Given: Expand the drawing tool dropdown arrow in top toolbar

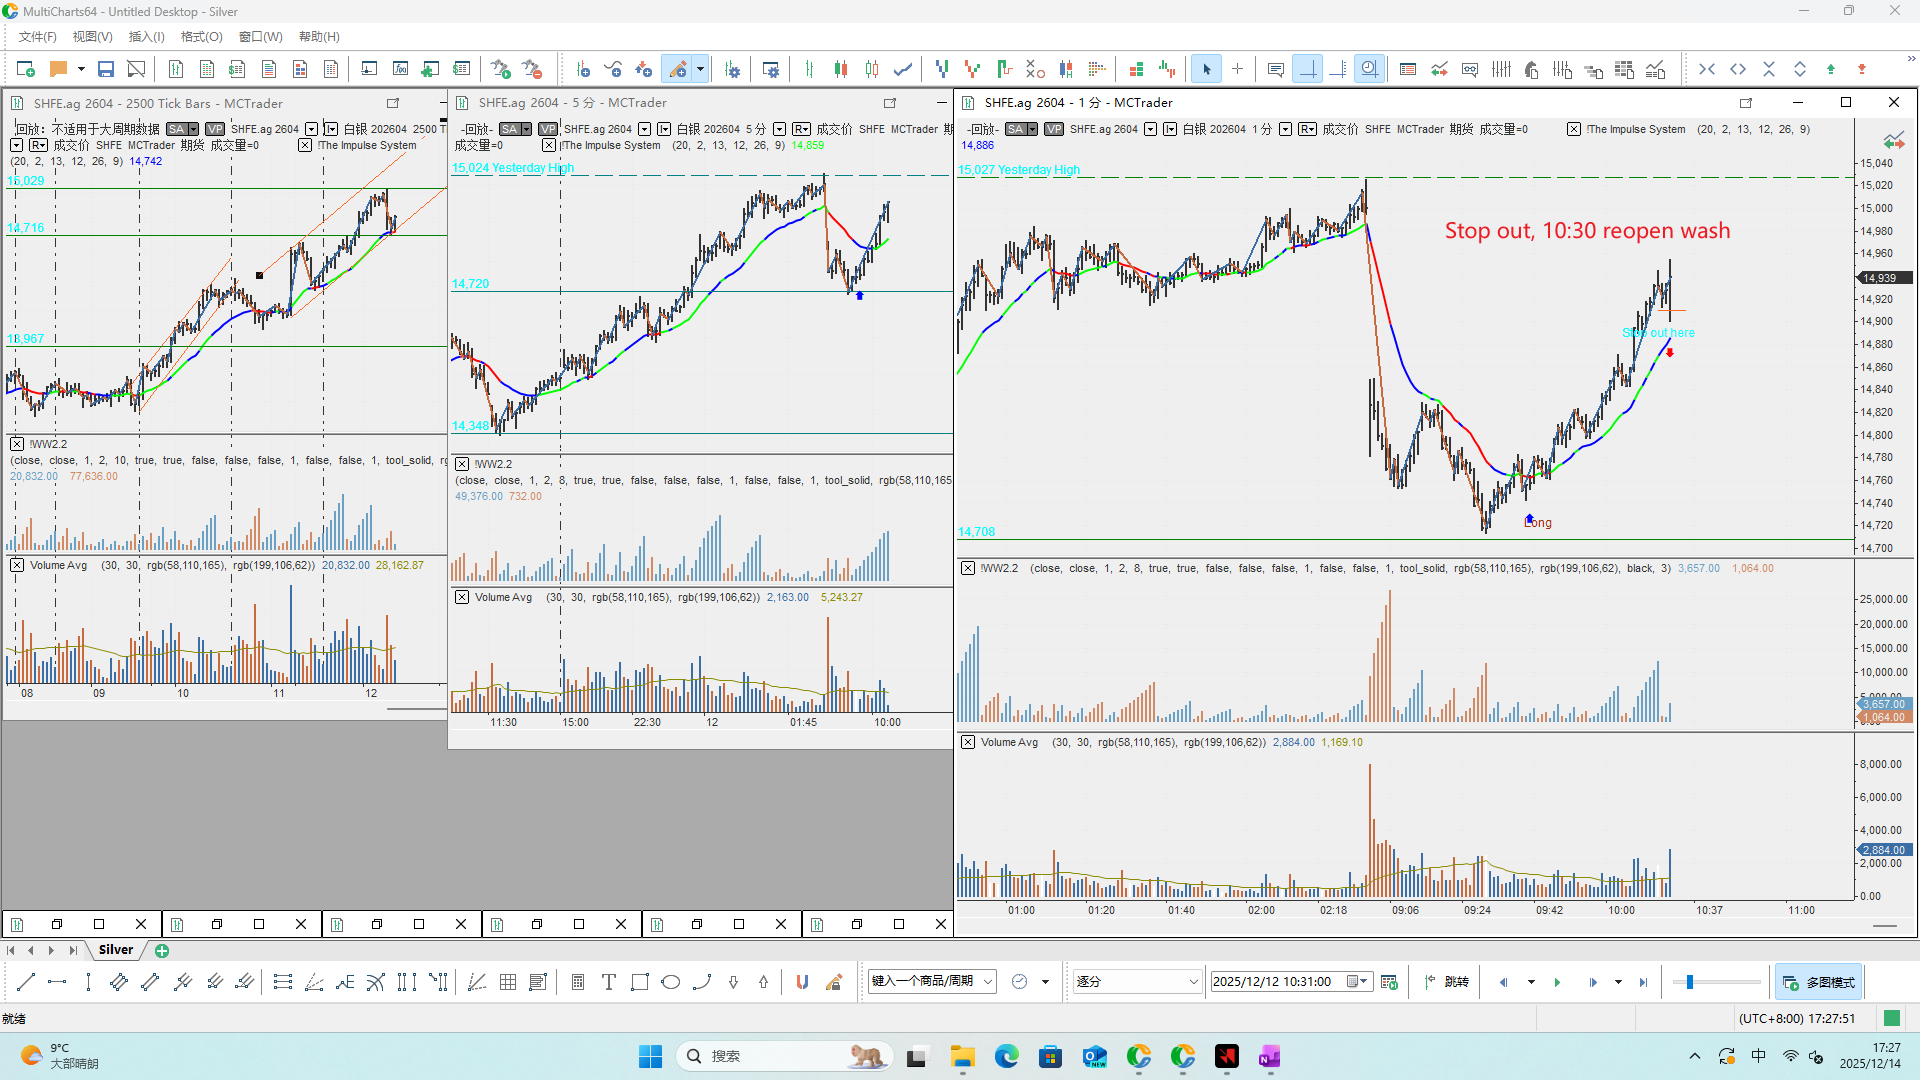Looking at the screenshot, I should pyautogui.click(x=700, y=69).
